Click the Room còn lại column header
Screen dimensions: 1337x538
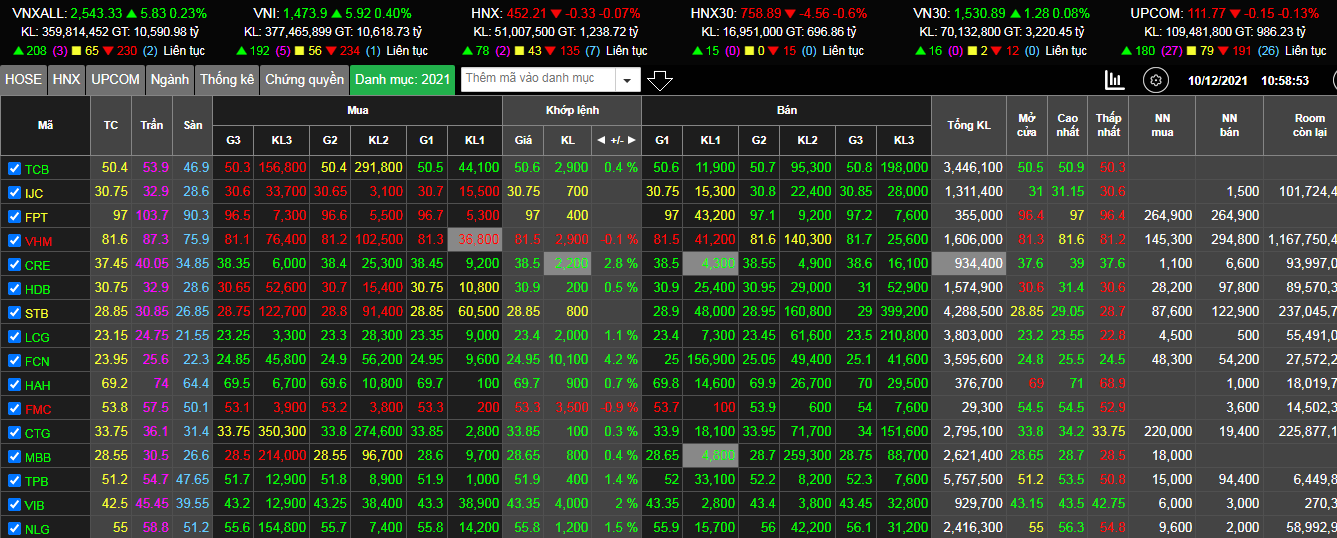[1300, 125]
